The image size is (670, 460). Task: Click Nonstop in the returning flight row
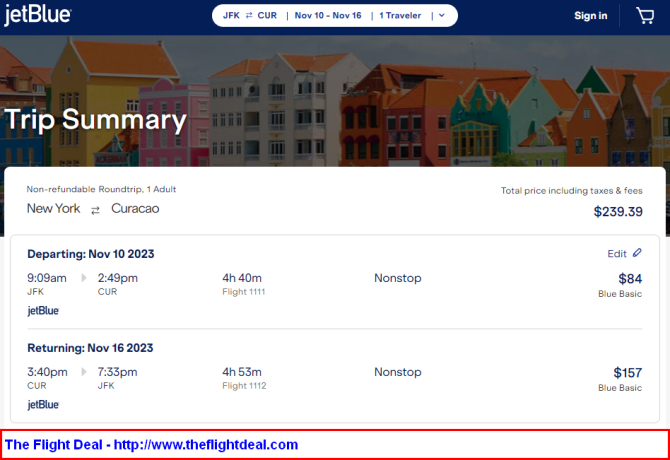coord(398,372)
